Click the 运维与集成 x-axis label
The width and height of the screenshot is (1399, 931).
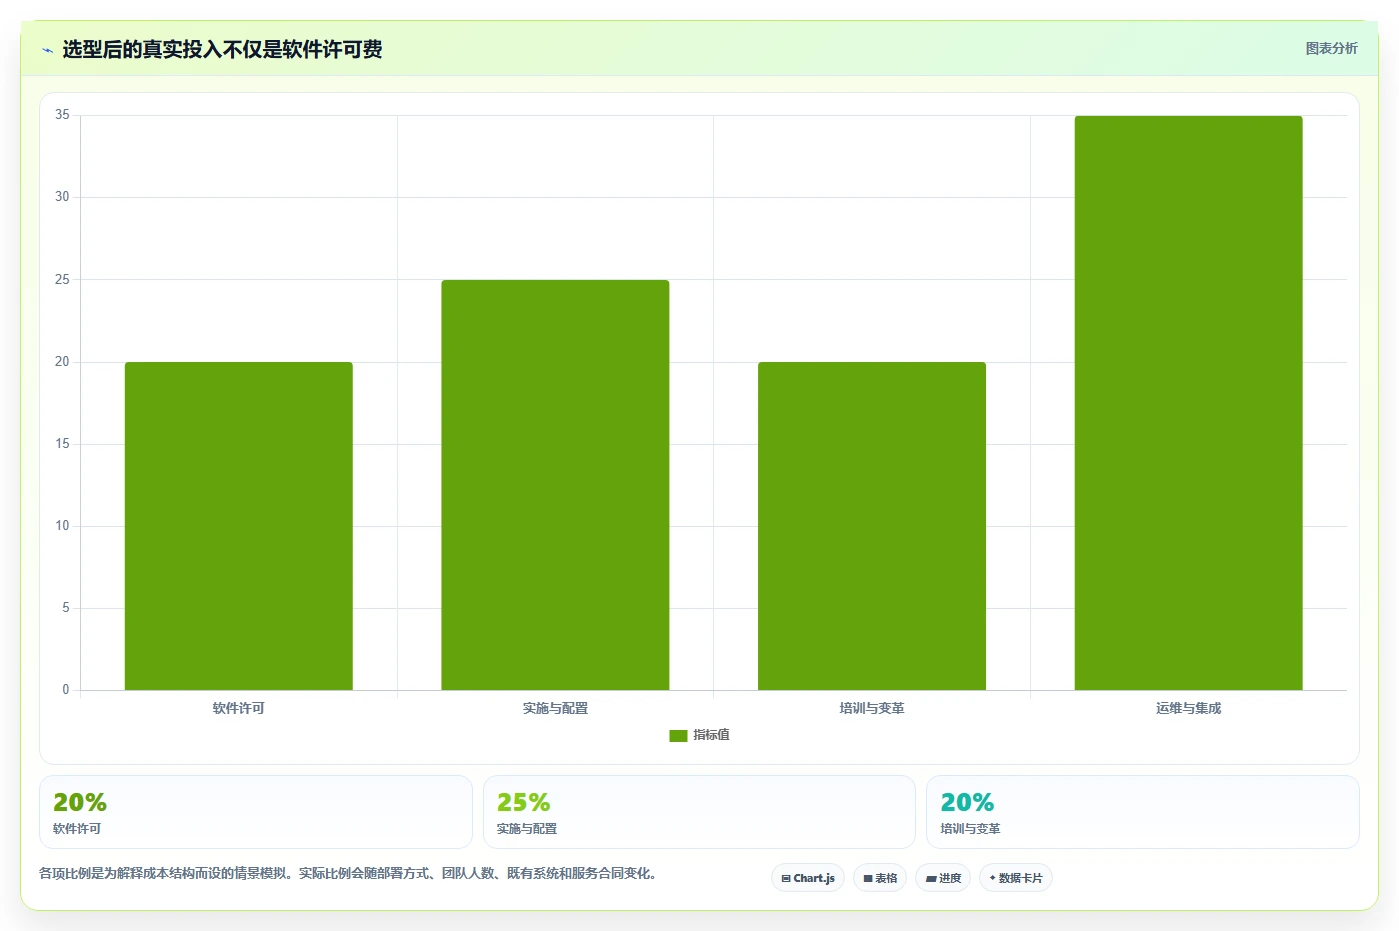click(x=1188, y=708)
